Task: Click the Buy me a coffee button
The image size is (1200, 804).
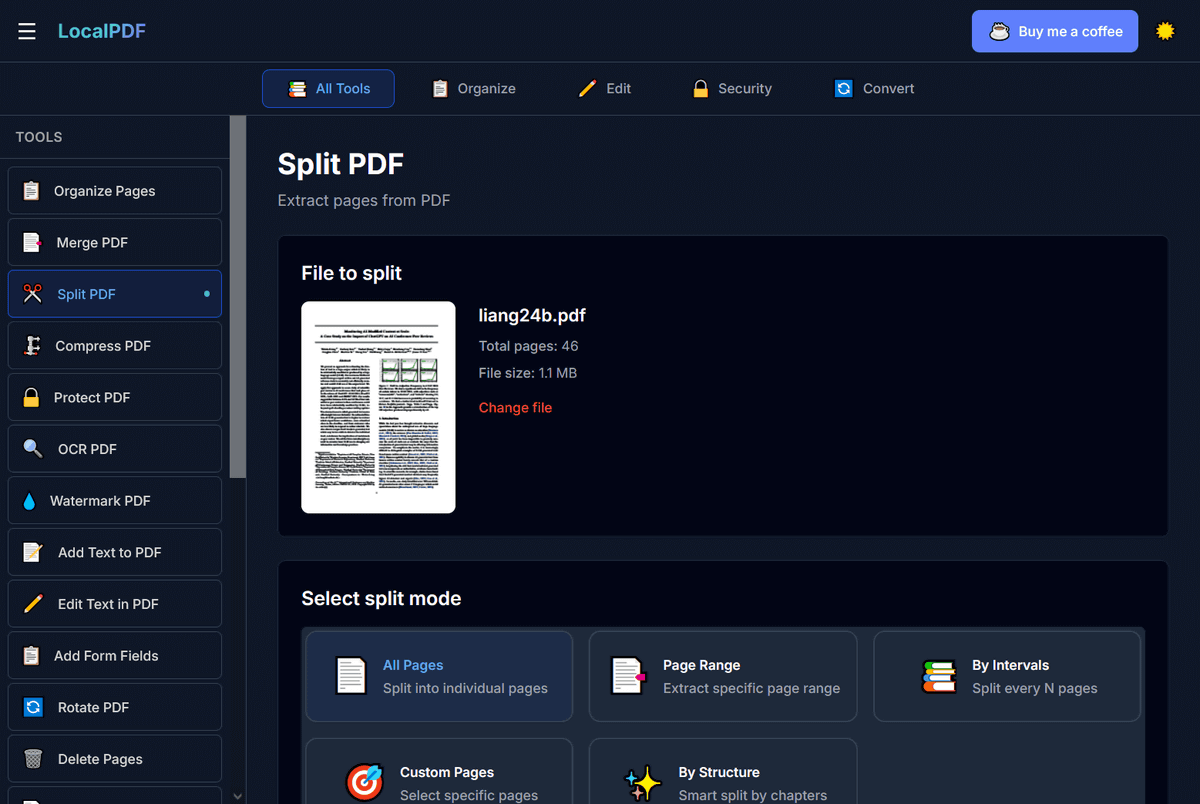Action: (1054, 31)
